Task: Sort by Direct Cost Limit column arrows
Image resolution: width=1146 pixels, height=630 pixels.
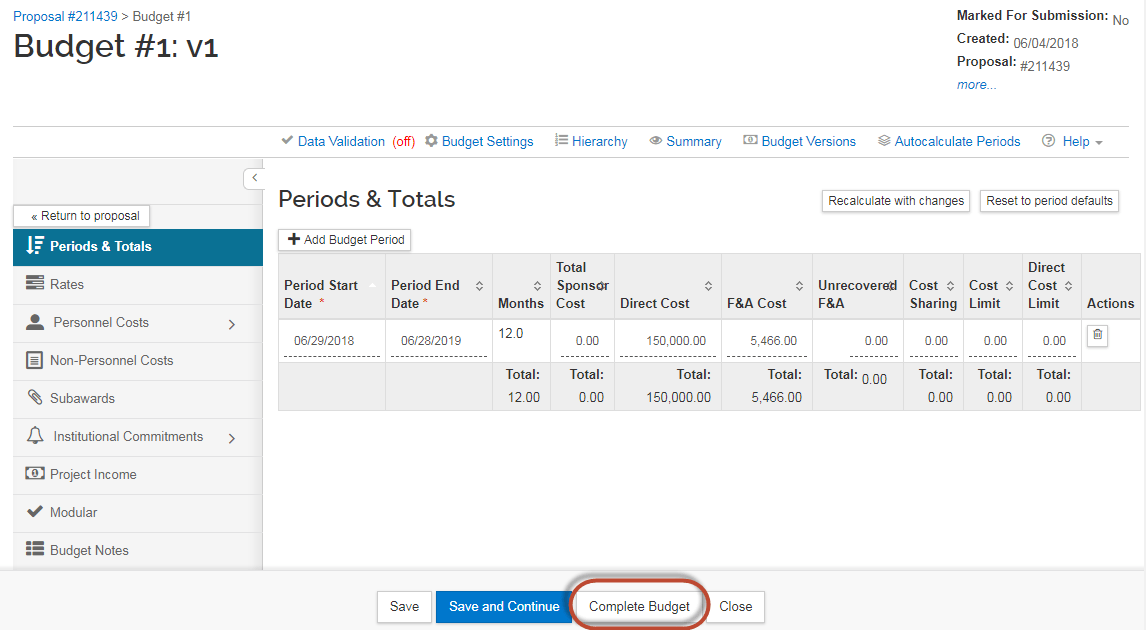Action: [1069, 286]
